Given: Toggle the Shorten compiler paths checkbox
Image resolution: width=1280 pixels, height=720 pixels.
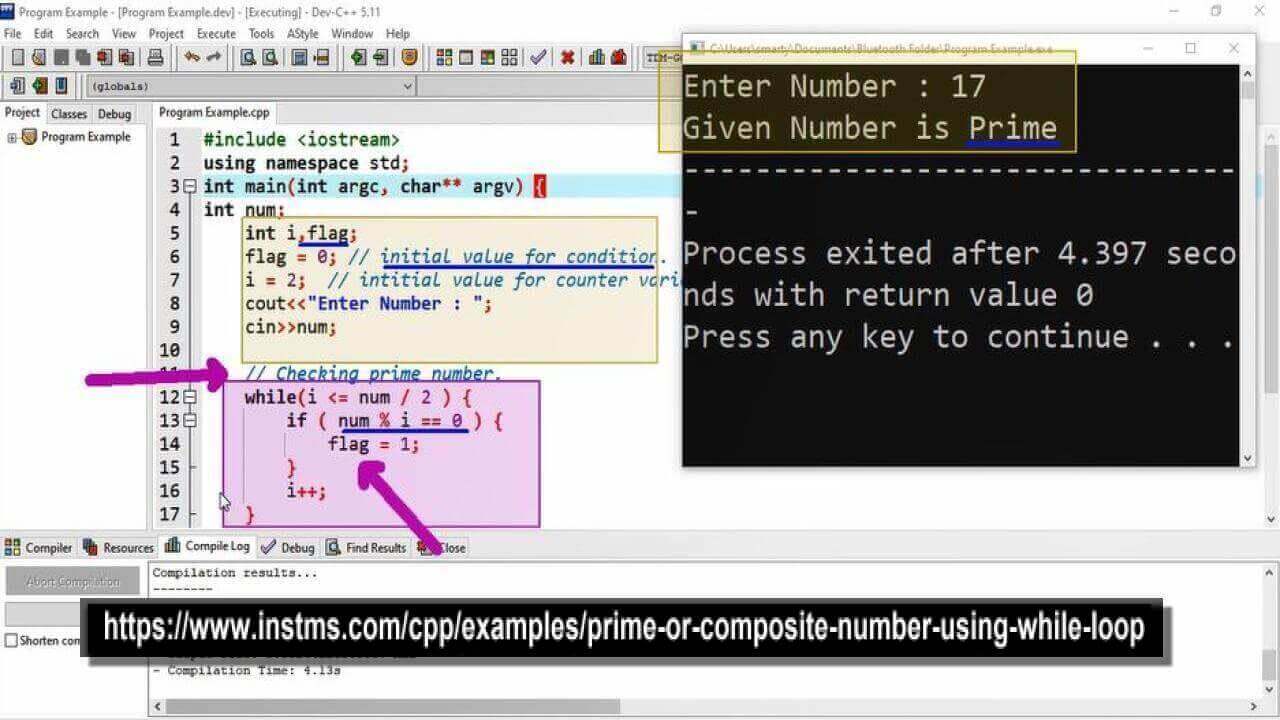Looking at the screenshot, I should pos(11,640).
